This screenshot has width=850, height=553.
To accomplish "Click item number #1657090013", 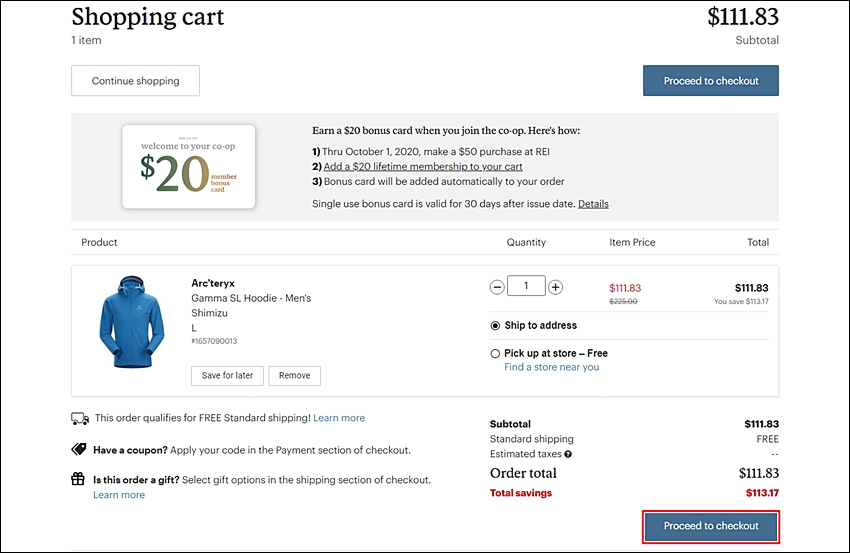I will [x=214, y=341].
